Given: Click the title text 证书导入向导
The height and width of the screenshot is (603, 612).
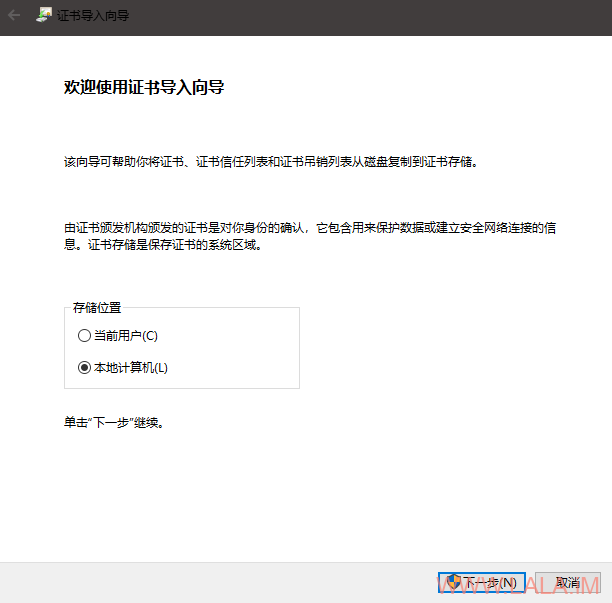Looking at the screenshot, I should pos(93,16).
